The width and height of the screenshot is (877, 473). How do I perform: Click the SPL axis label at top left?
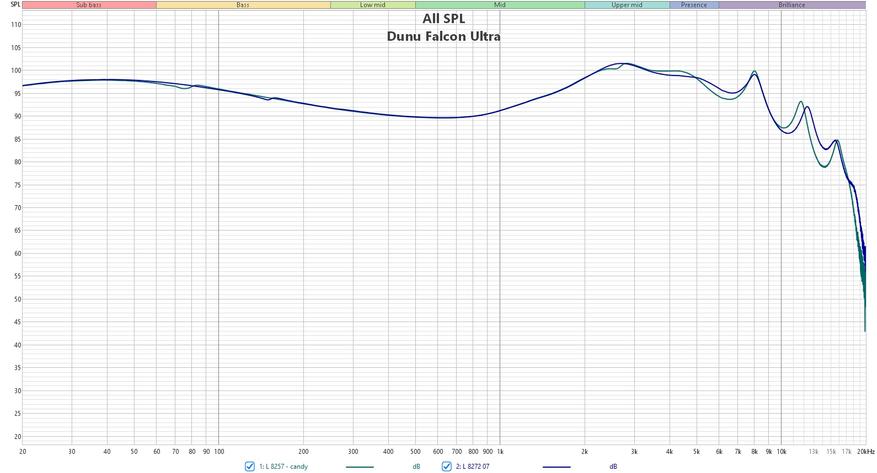16,4
